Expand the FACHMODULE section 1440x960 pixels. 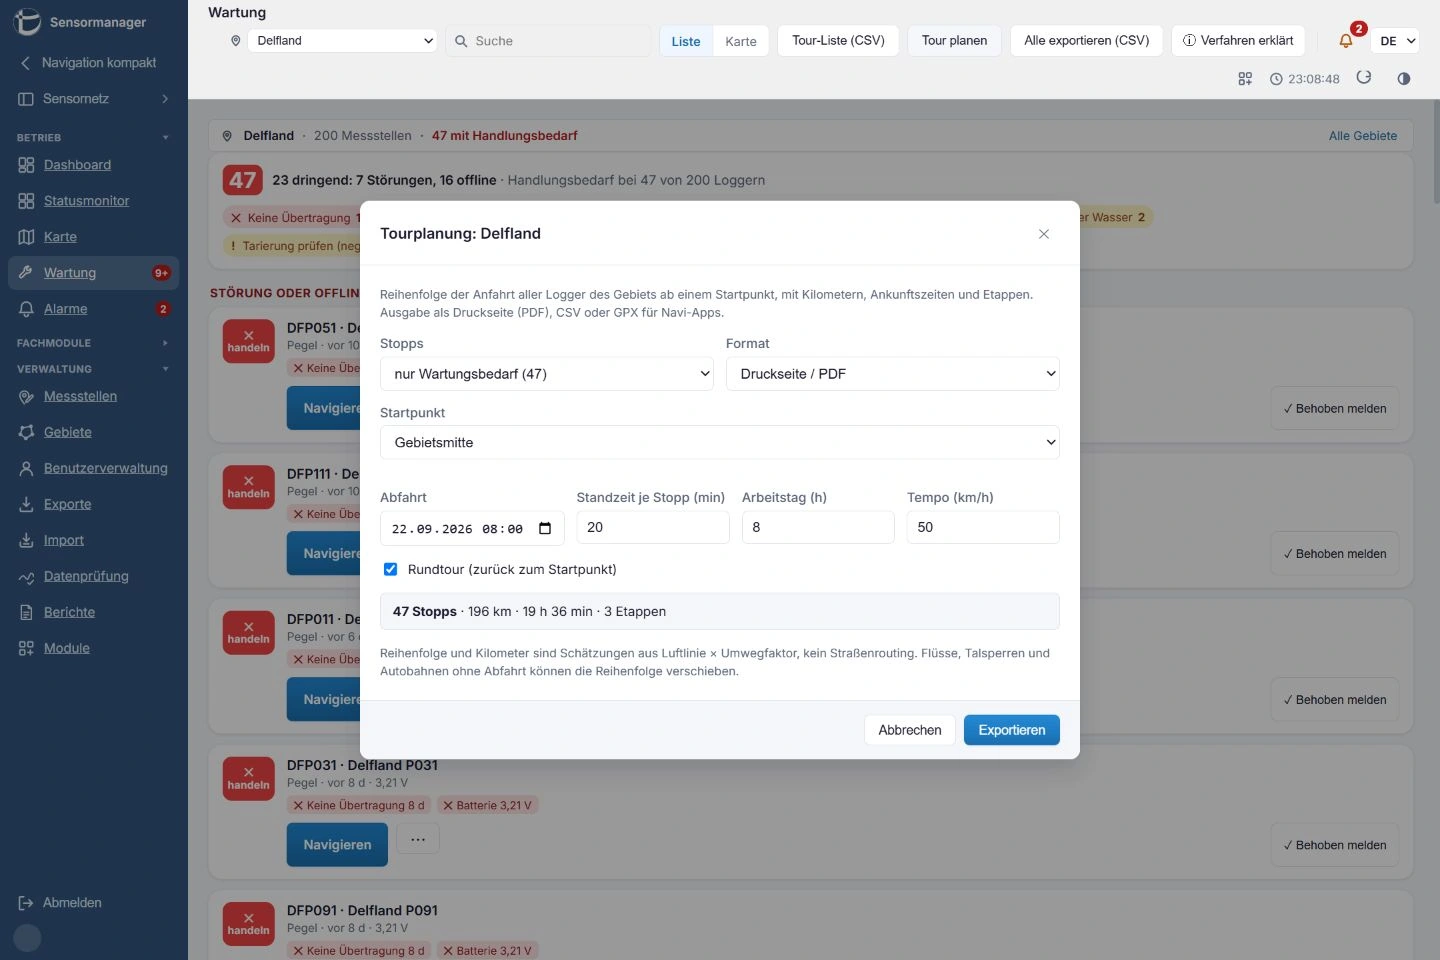165,343
